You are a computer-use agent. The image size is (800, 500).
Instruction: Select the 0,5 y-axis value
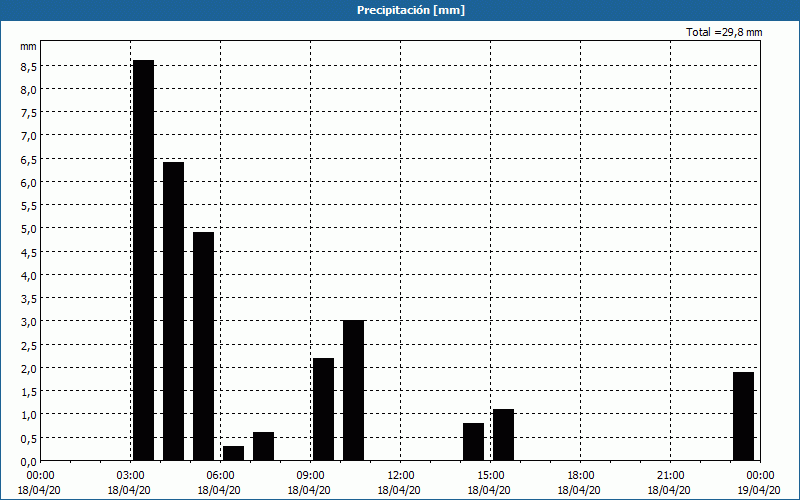29,438
